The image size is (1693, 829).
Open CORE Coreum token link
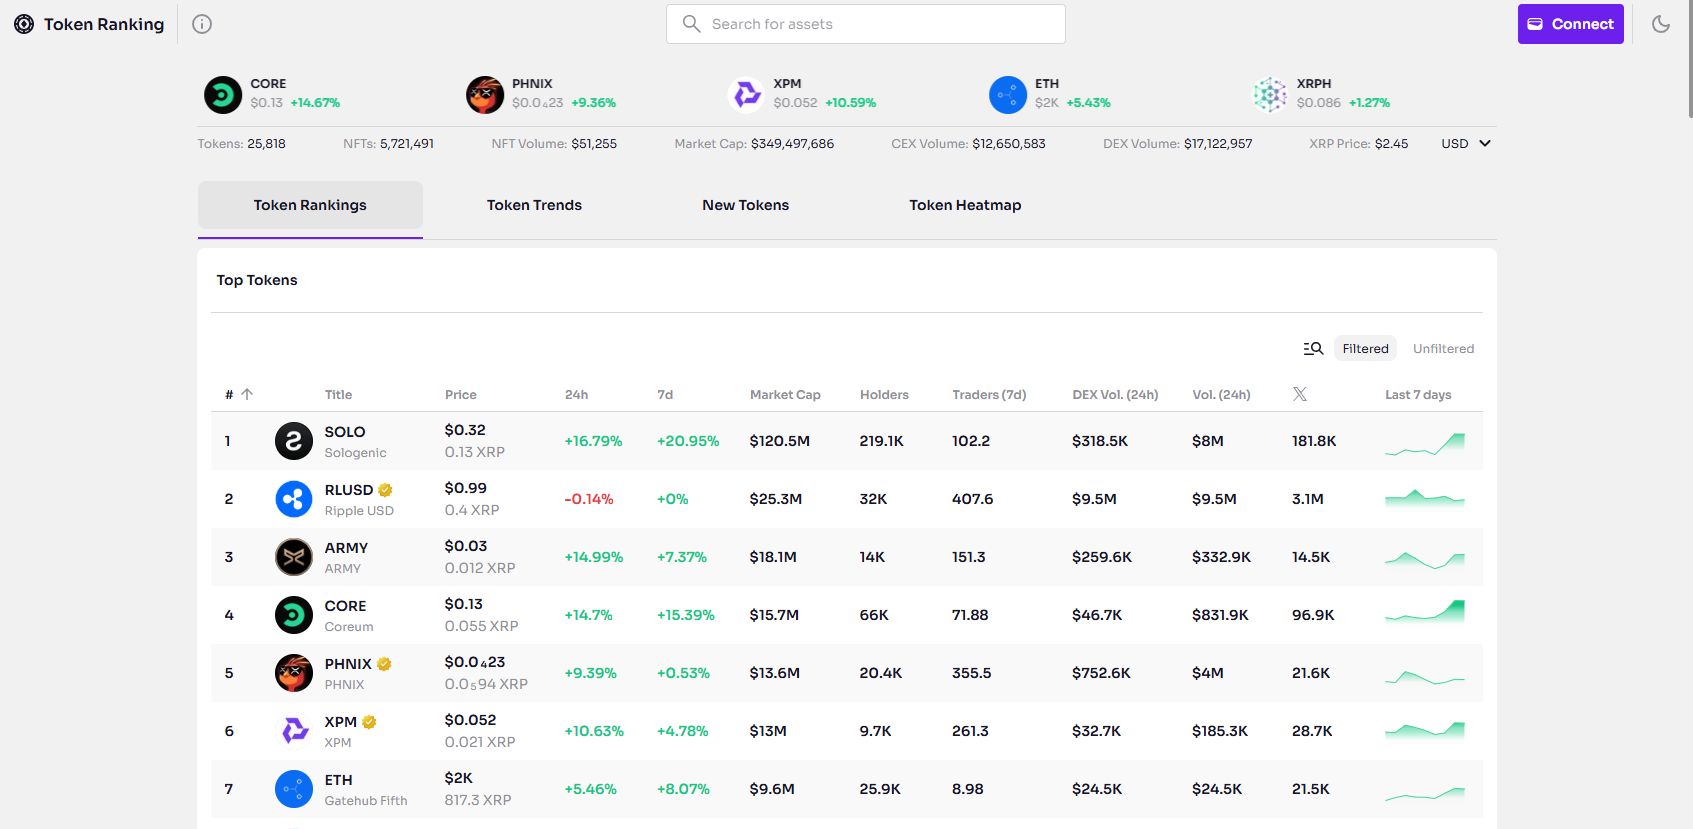349,615
